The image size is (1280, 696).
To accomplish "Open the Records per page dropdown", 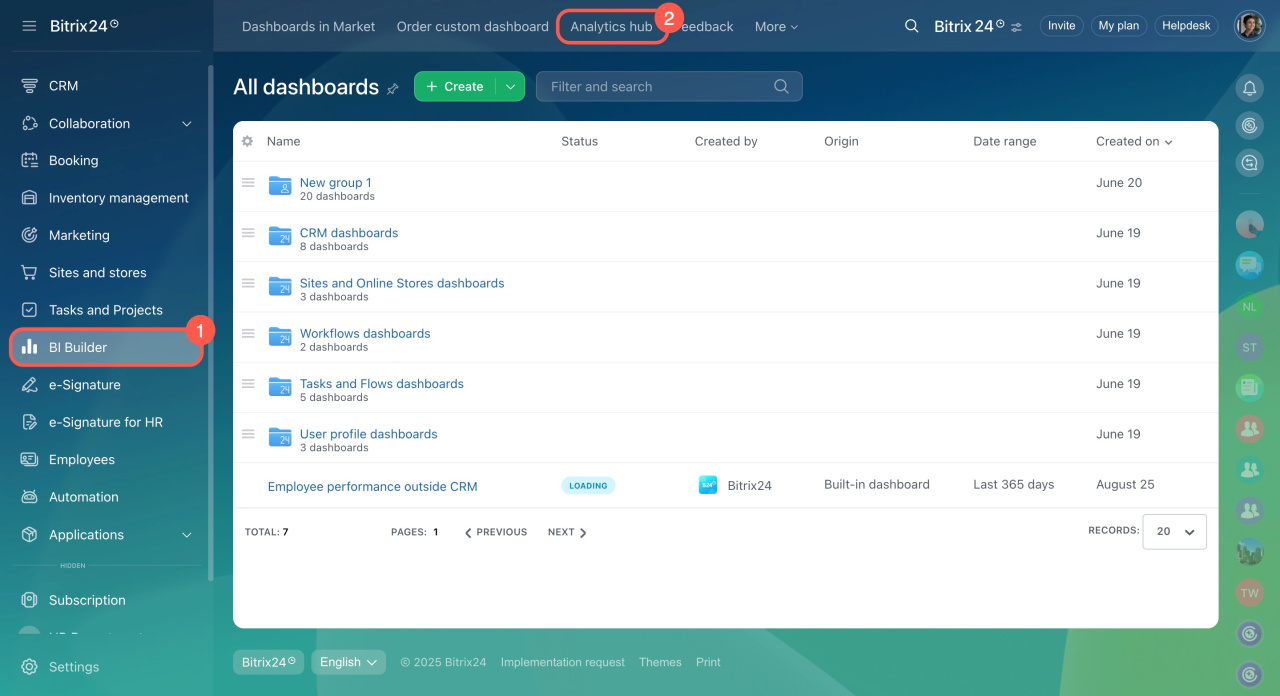I will (1175, 532).
